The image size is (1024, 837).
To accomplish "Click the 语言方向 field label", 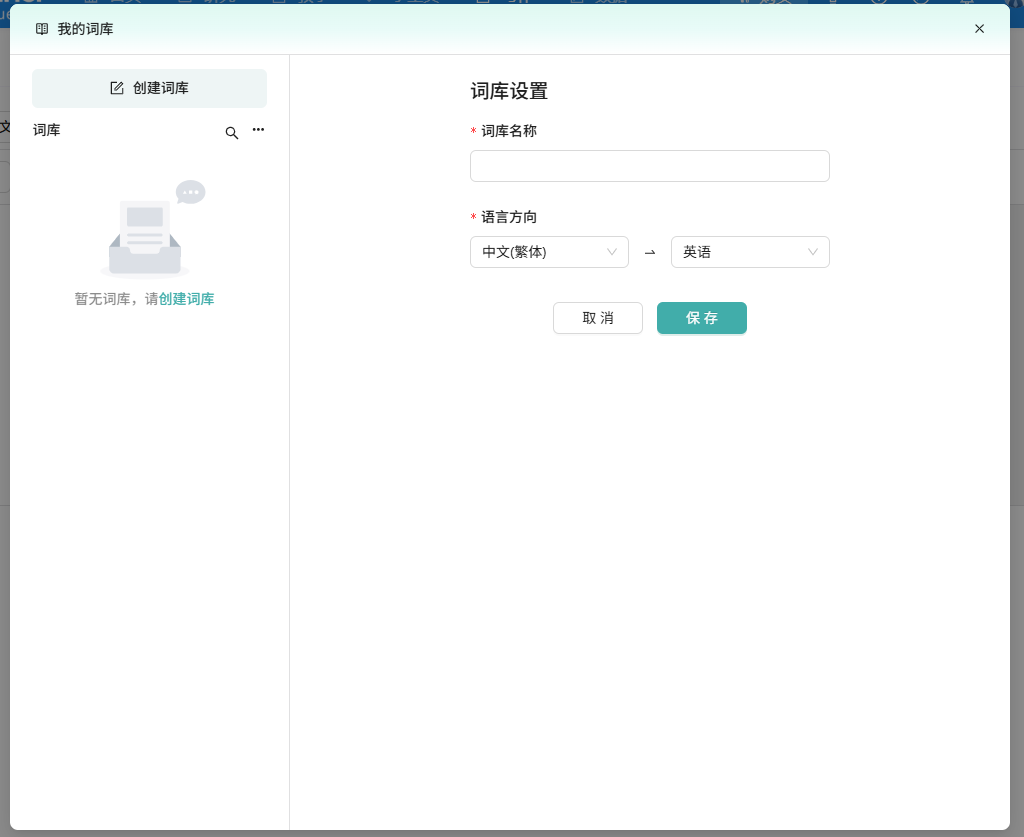I will [x=509, y=217].
